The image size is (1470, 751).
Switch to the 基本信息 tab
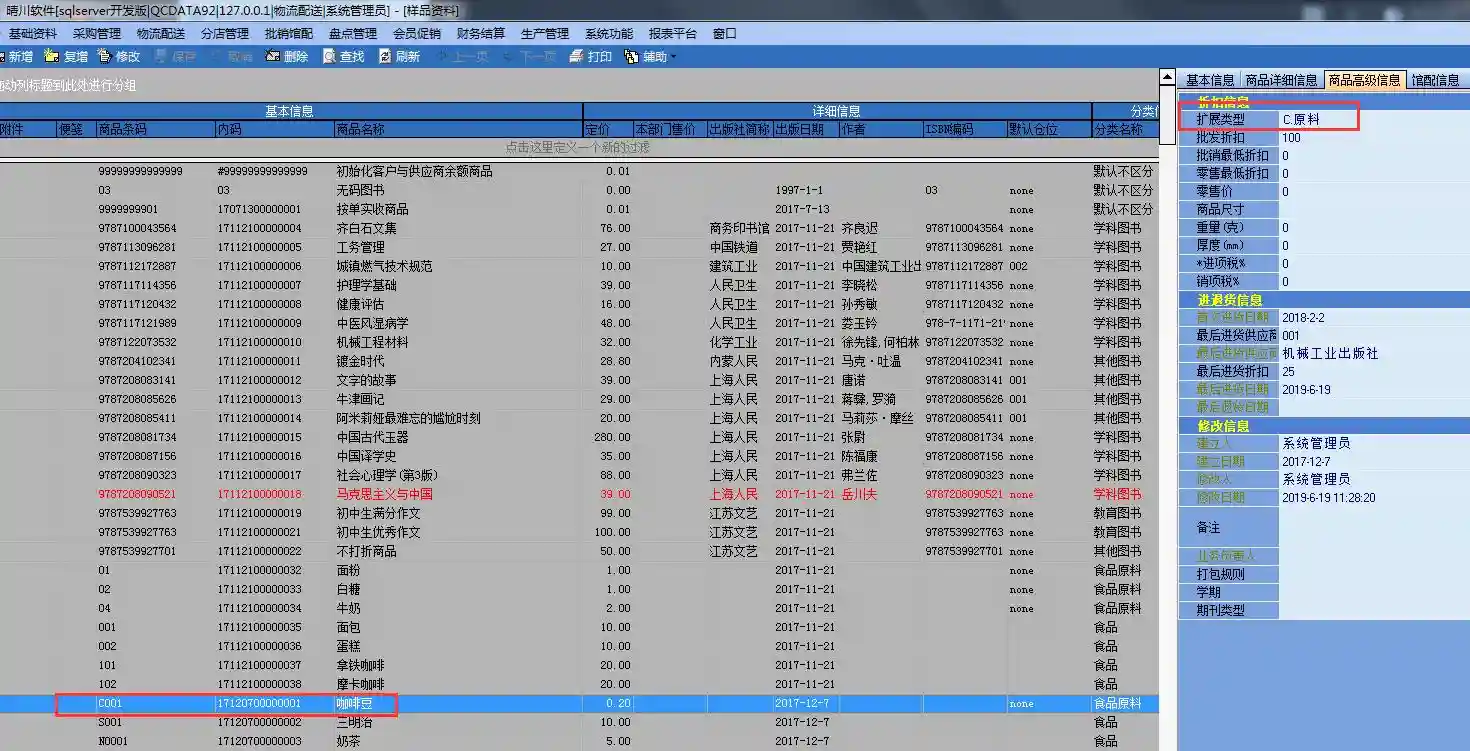[x=1209, y=80]
